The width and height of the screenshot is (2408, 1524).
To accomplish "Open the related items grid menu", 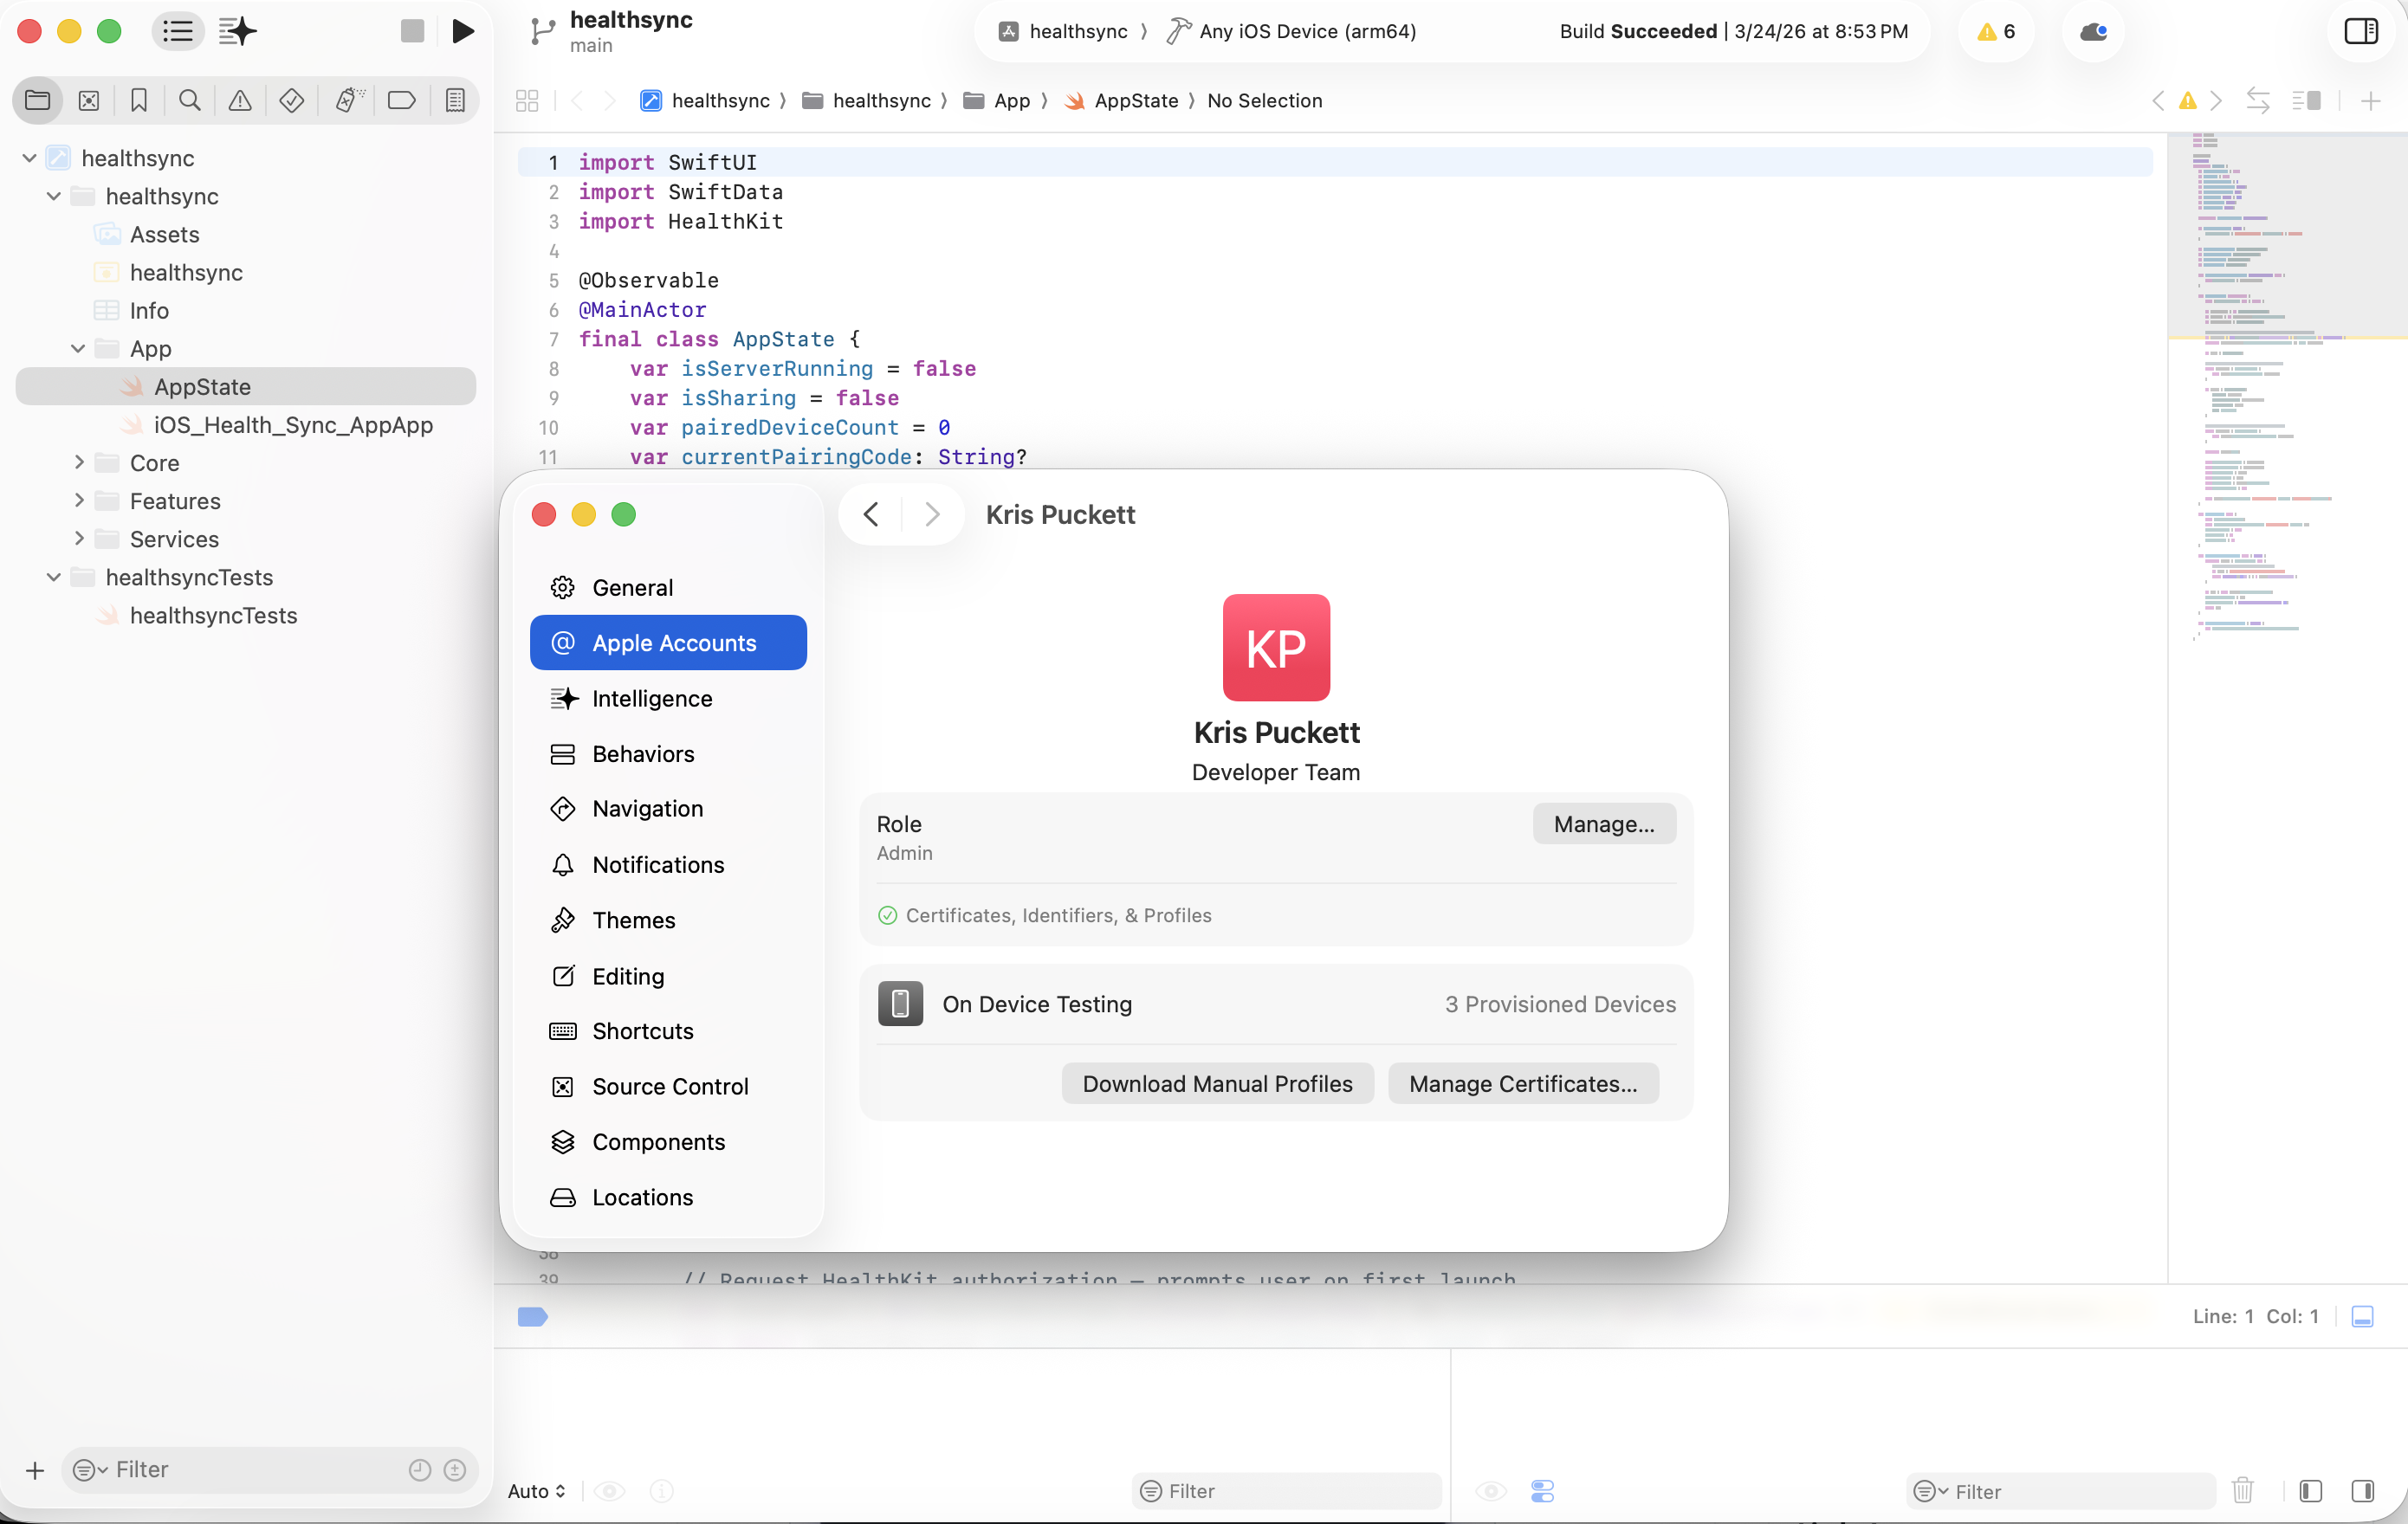I will [527, 100].
